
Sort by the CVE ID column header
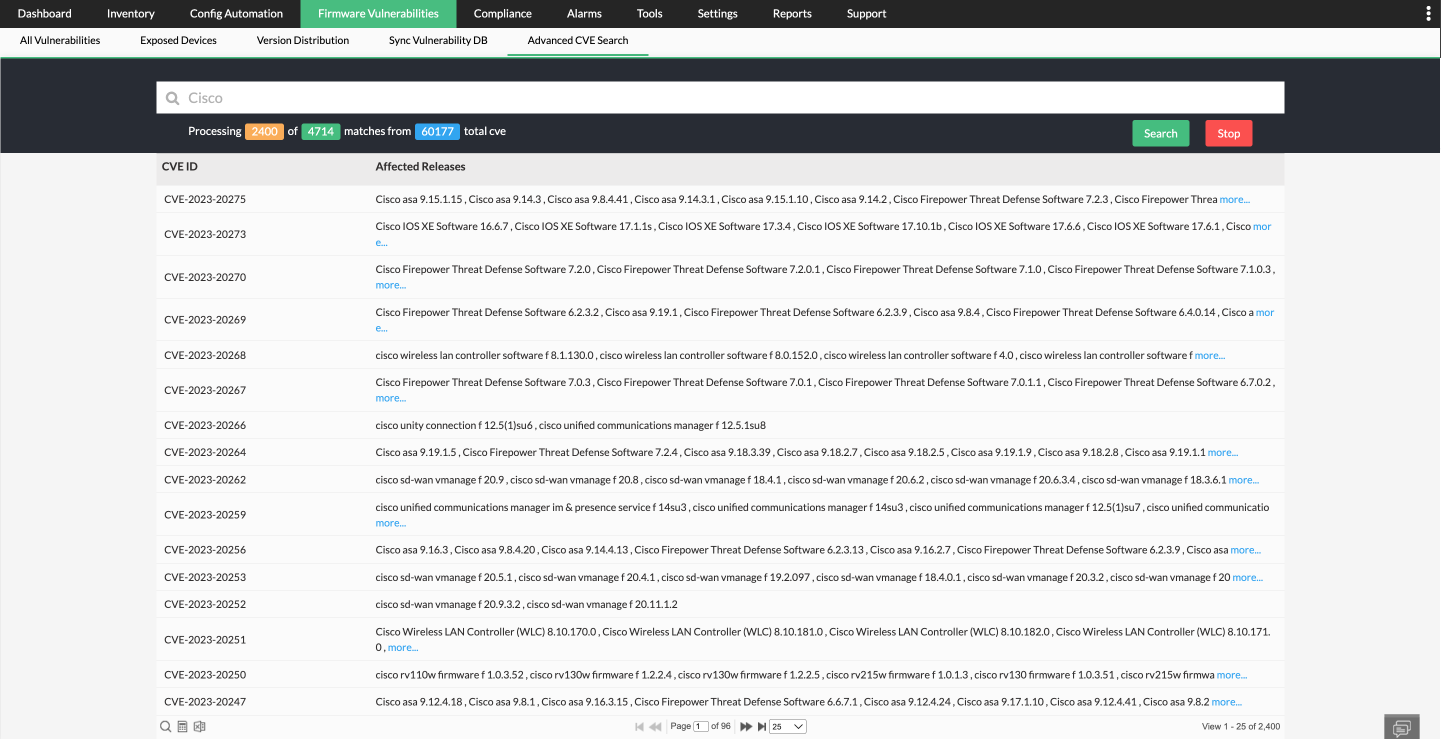click(x=180, y=167)
